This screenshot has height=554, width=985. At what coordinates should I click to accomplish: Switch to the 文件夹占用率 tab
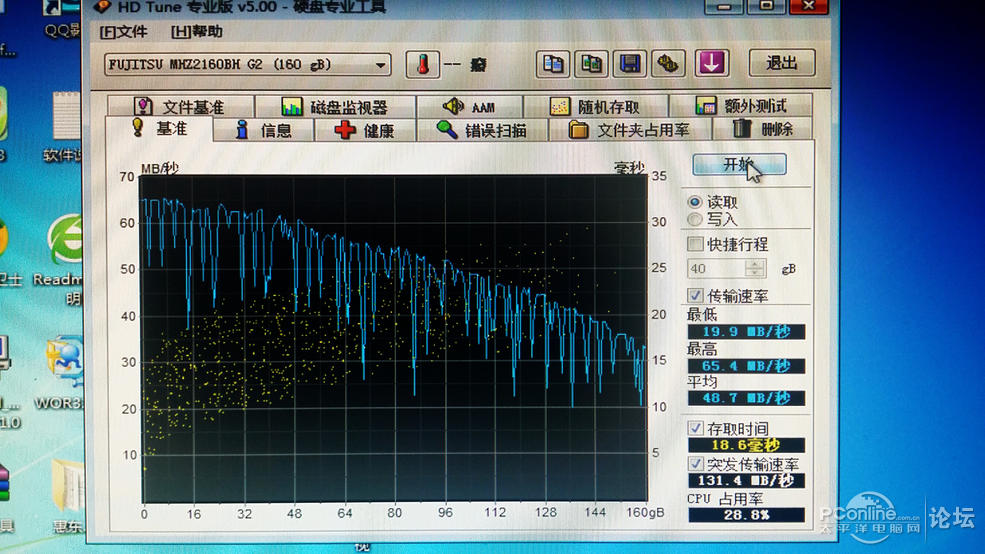pyautogui.click(x=630, y=130)
